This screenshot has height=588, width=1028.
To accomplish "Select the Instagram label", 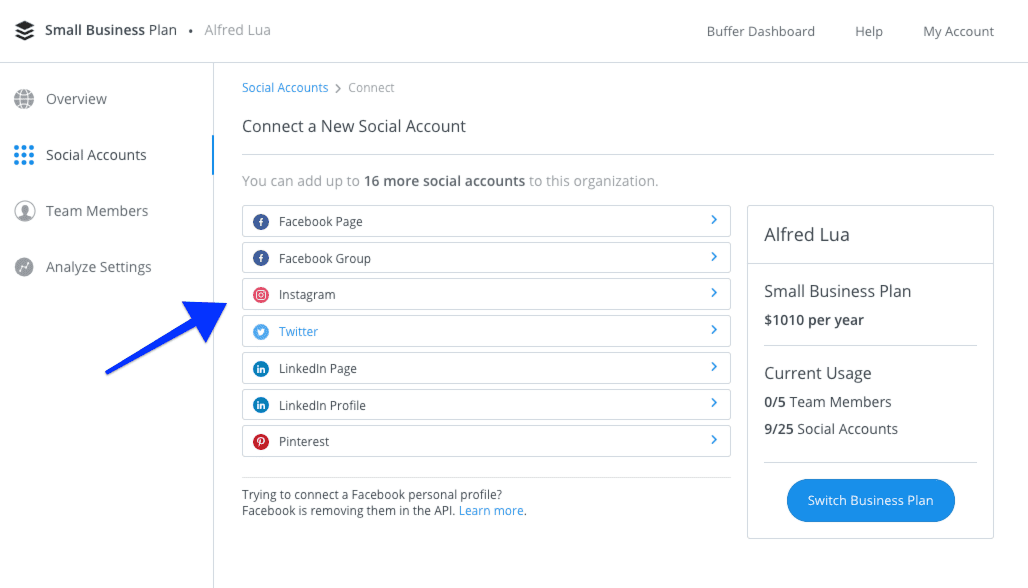I will point(307,295).
